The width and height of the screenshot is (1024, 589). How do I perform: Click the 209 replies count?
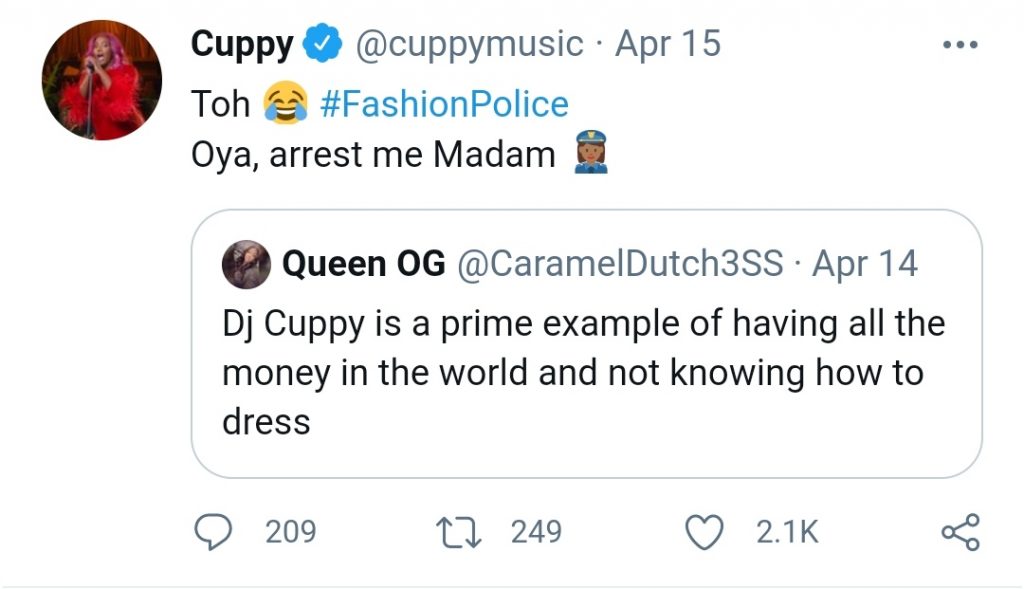pos(290,532)
